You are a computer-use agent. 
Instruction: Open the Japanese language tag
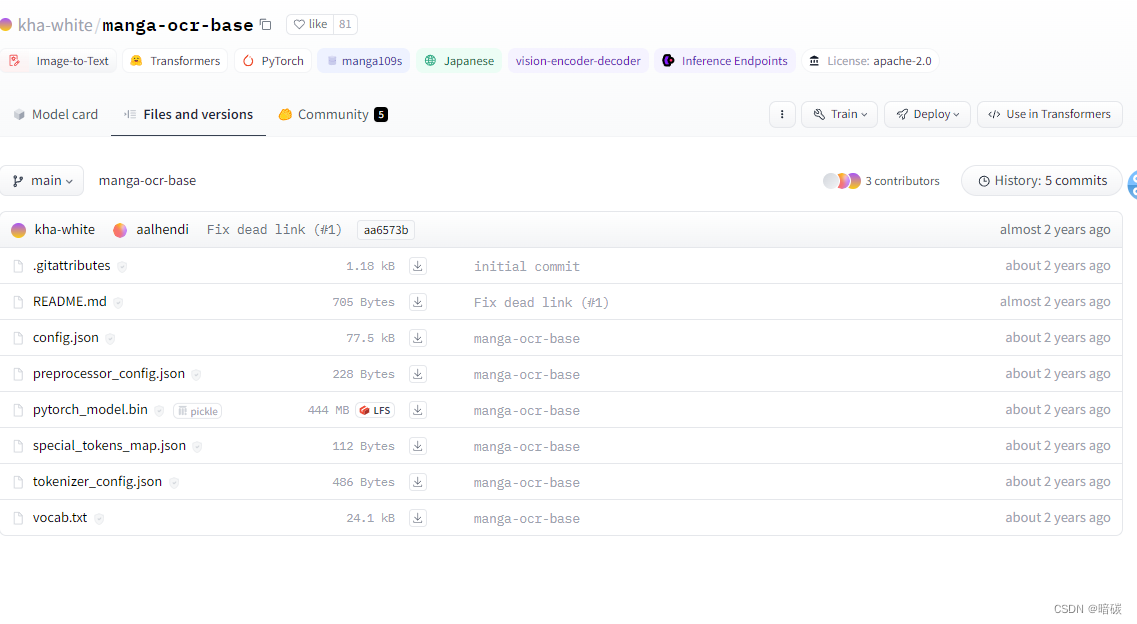click(459, 61)
